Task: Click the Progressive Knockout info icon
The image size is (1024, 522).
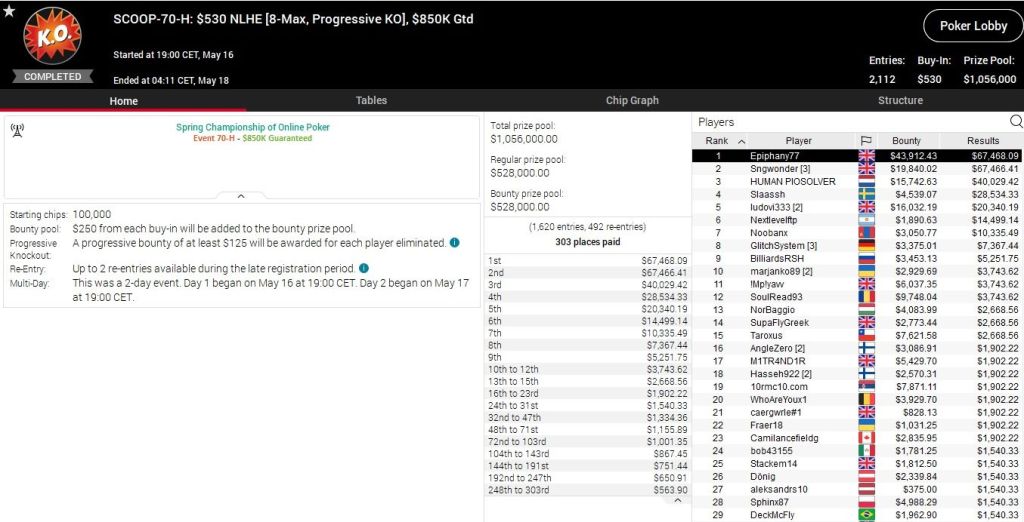Action: pos(454,243)
